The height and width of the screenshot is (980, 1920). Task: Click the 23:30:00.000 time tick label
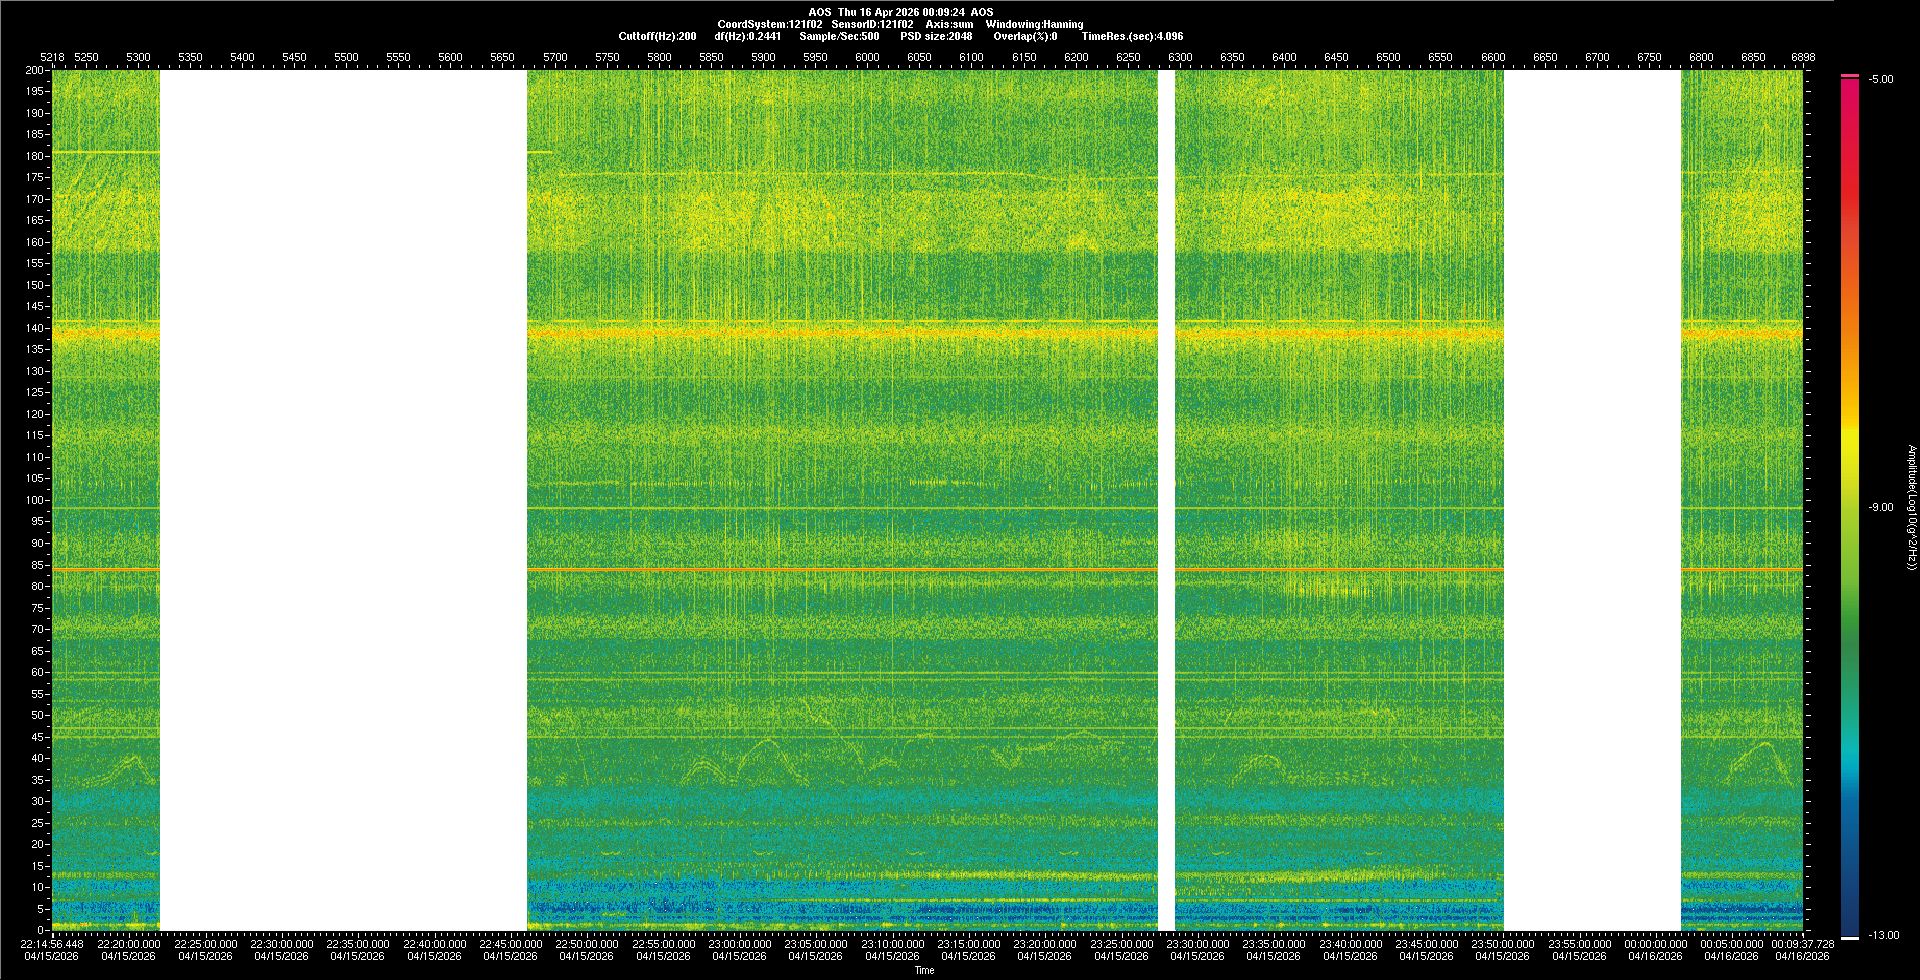coord(1198,944)
